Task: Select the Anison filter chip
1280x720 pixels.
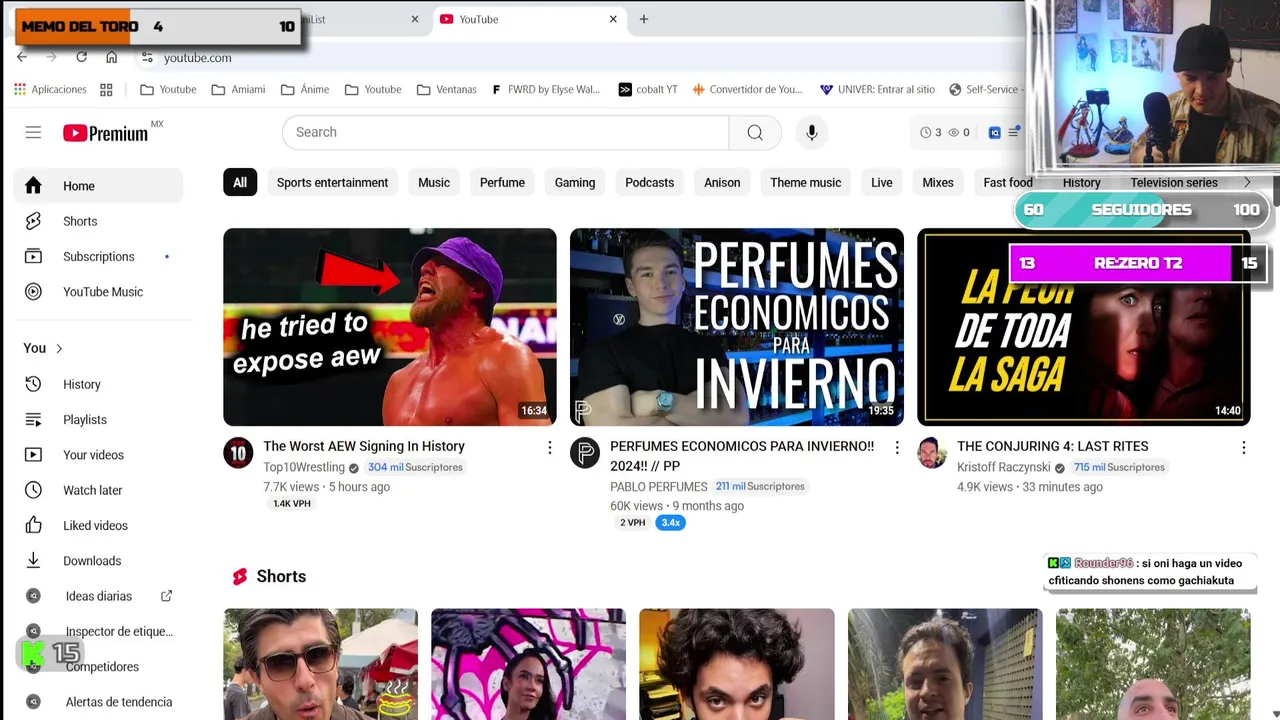Action: (x=722, y=182)
